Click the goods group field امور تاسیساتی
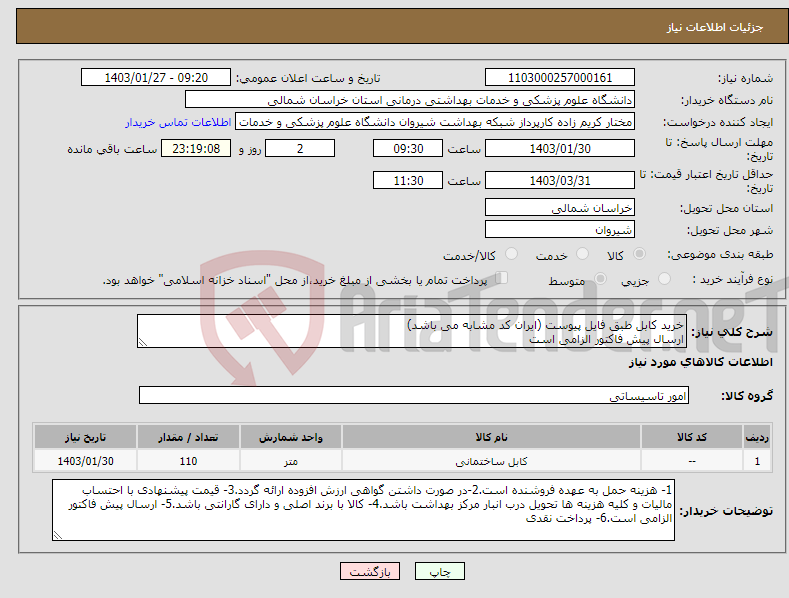789x598 pixels. point(414,396)
